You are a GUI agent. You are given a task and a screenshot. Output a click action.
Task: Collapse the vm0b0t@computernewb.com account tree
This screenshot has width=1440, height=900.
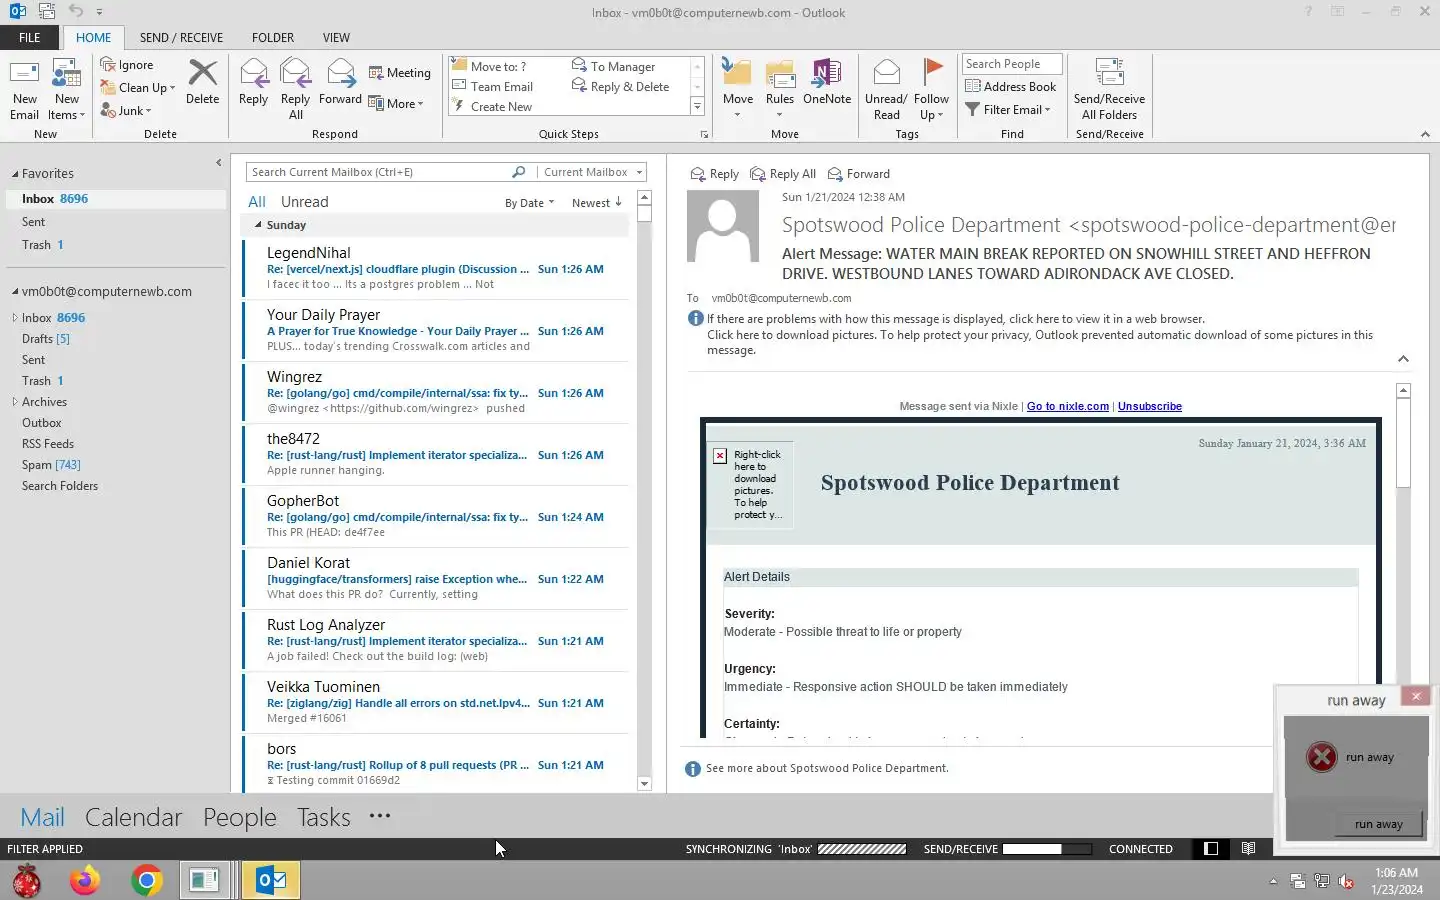click(15, 292)
